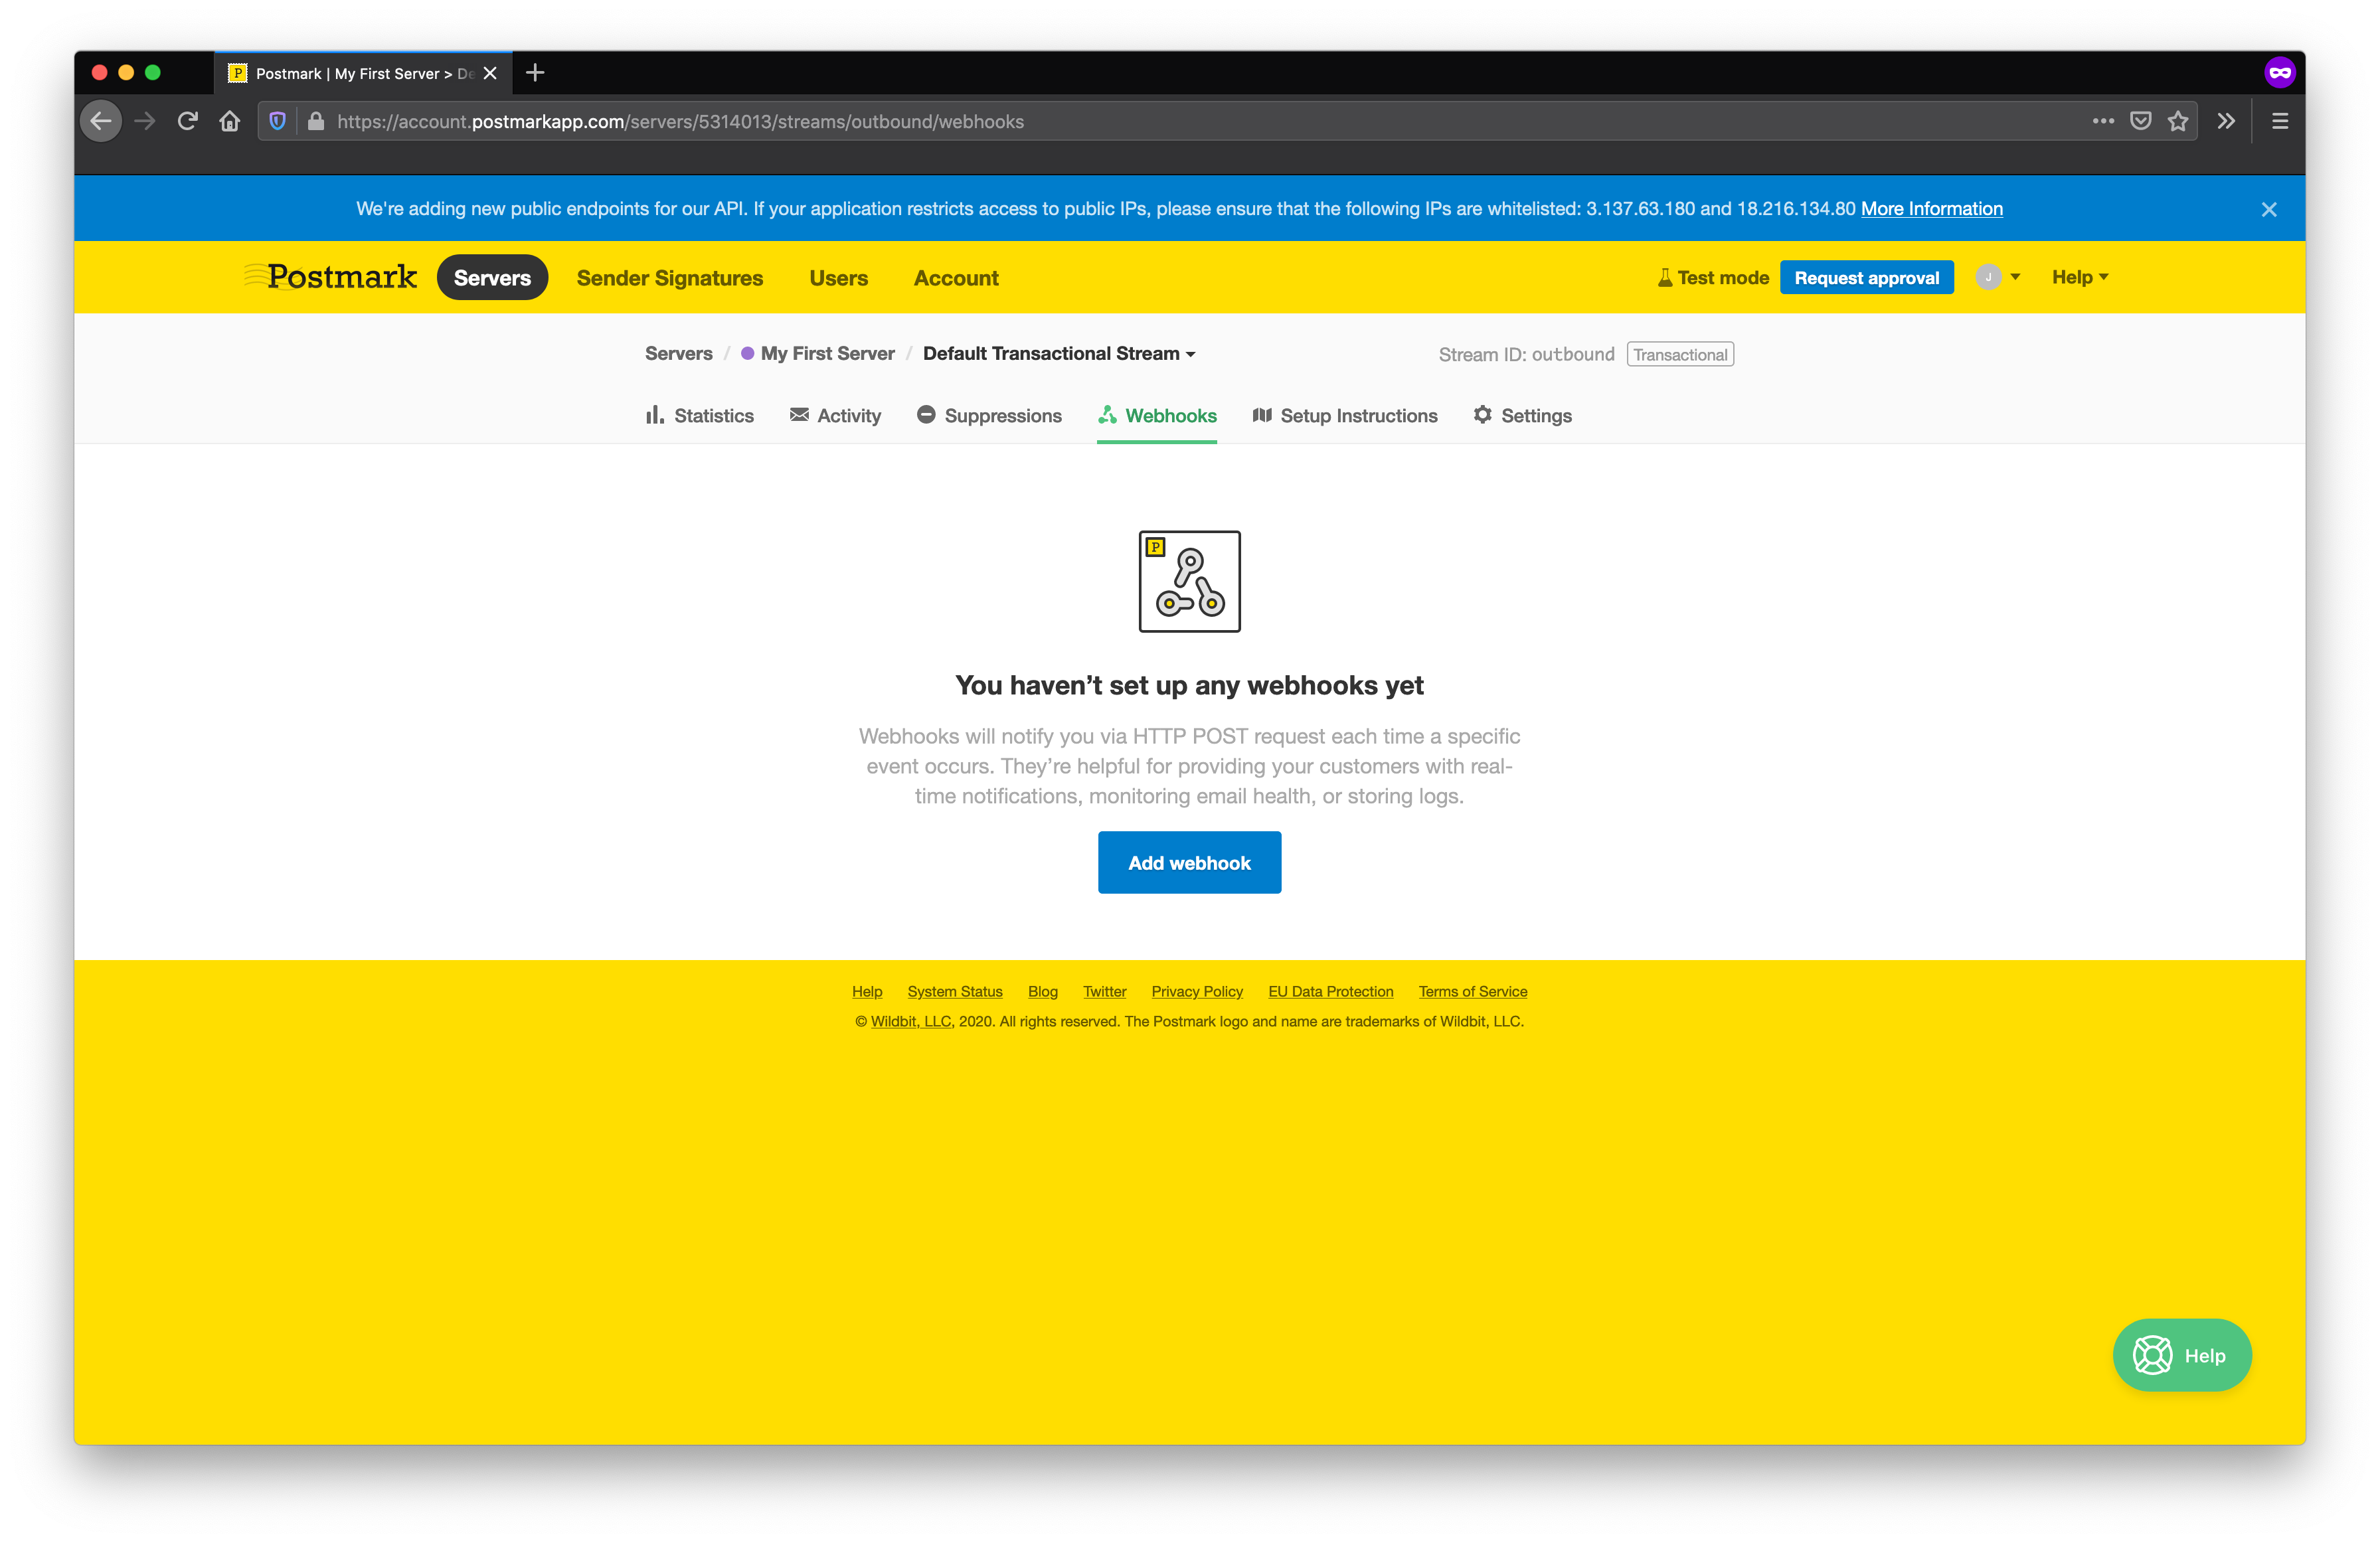2380x1543 pixels.
Task: Click the Test mode toggle button
Action: (1705, 278)
